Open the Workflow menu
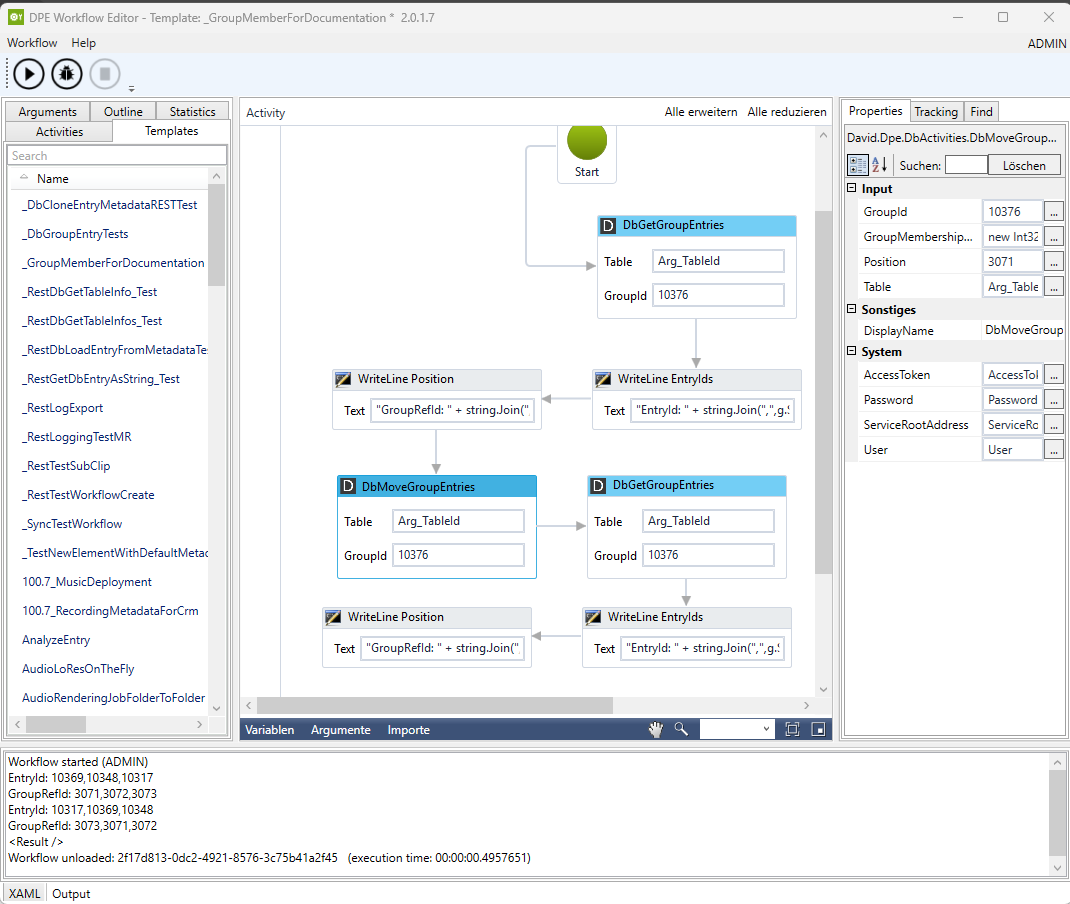Screen dimensions: 1070x904 [32, 43]
